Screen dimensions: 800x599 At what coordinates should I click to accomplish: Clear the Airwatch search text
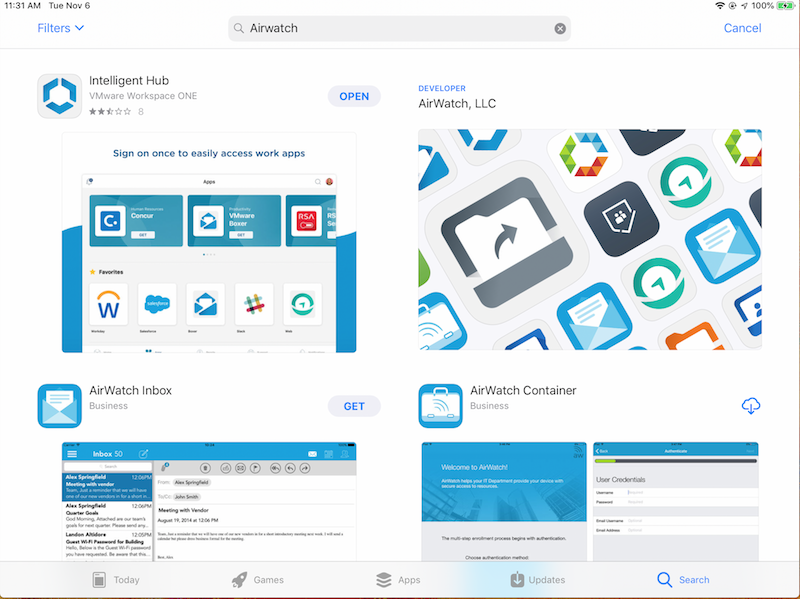tap(560, 28)
